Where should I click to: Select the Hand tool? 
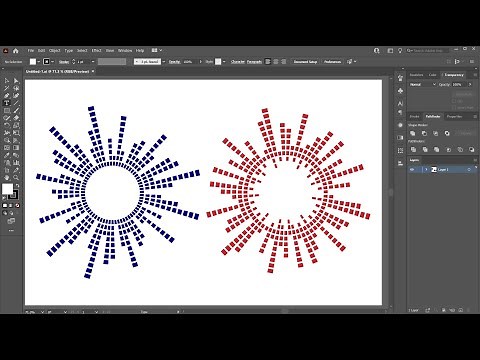(x=7, y=177)
